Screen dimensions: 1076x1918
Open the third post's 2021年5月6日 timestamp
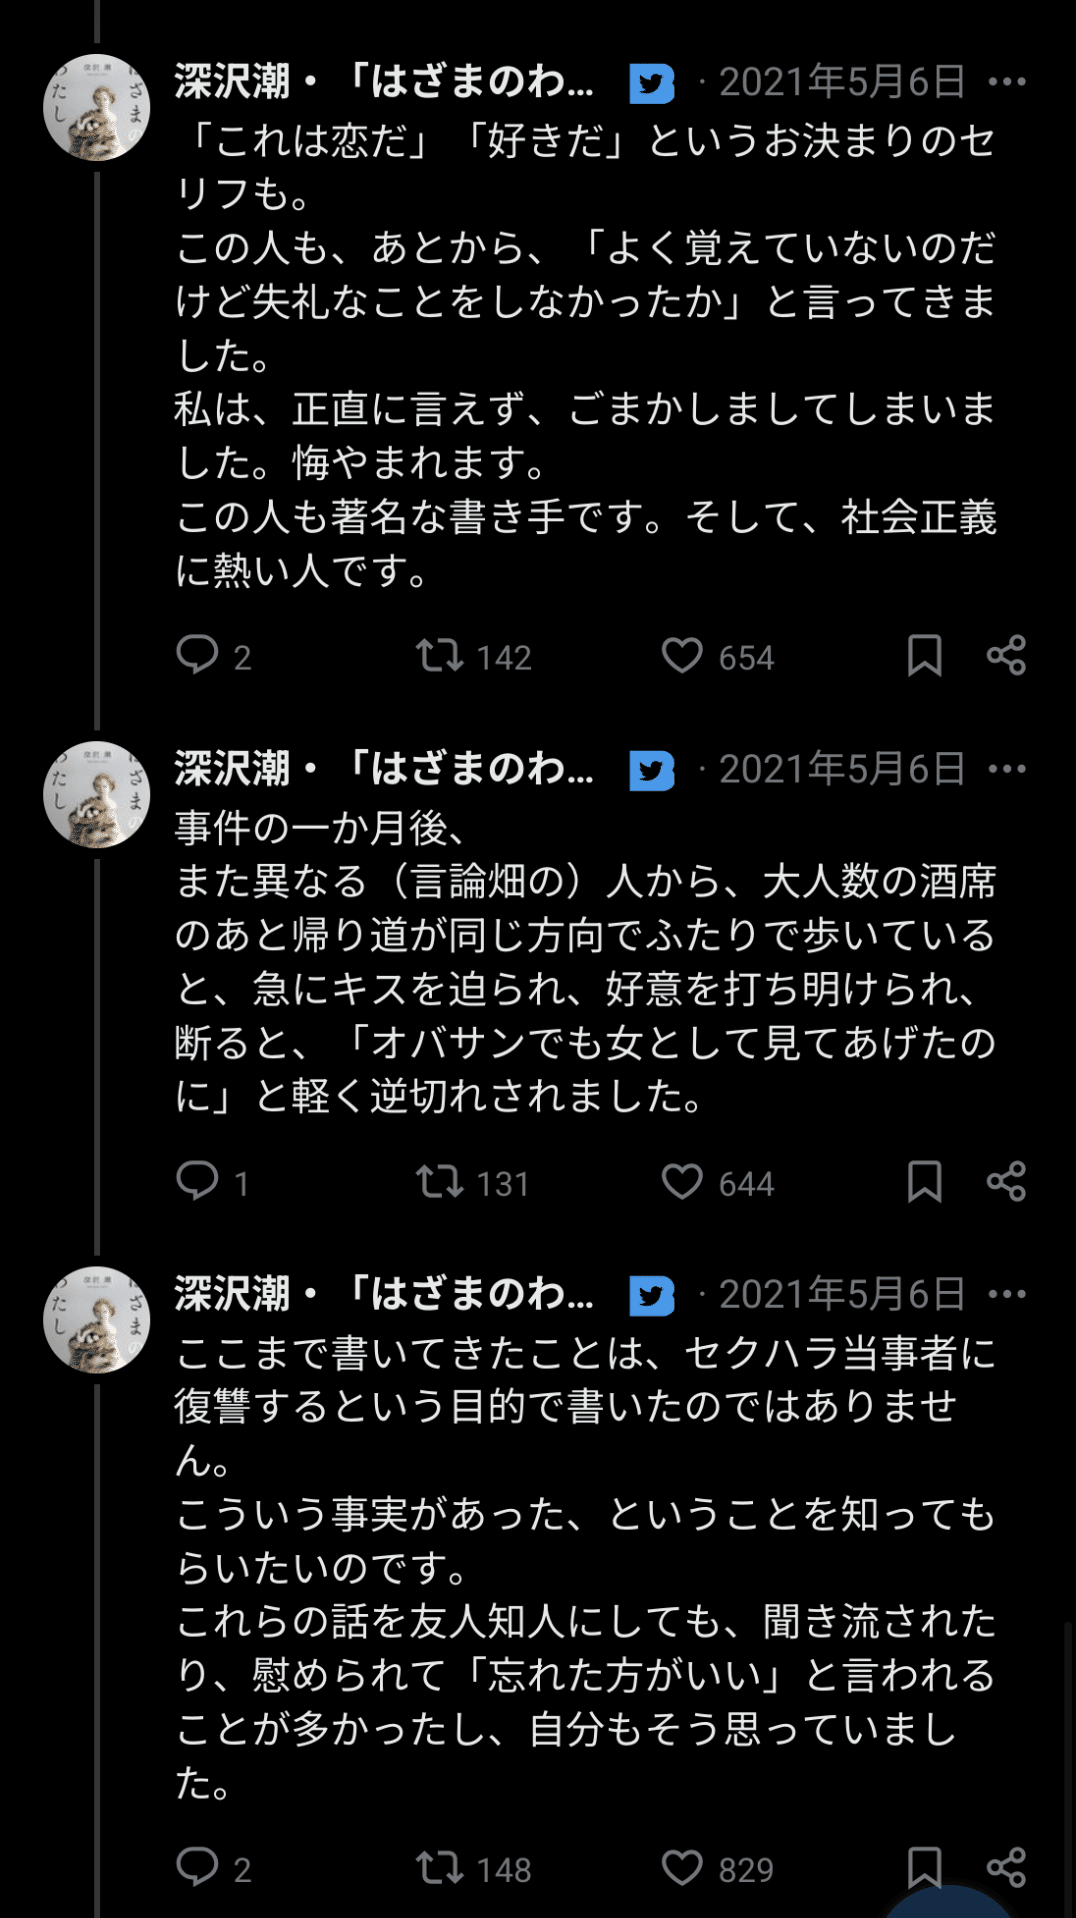point(842,1294)
